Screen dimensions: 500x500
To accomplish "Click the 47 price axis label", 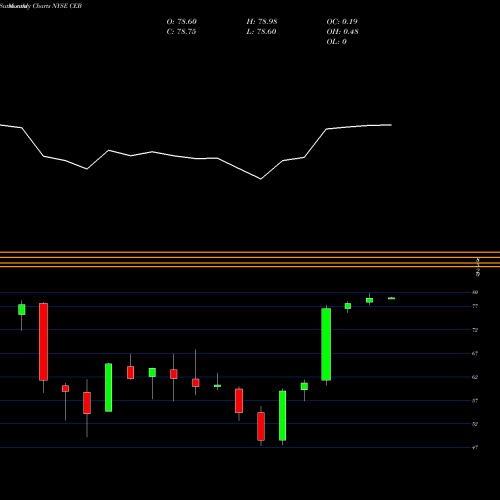I will coord(475,448).
